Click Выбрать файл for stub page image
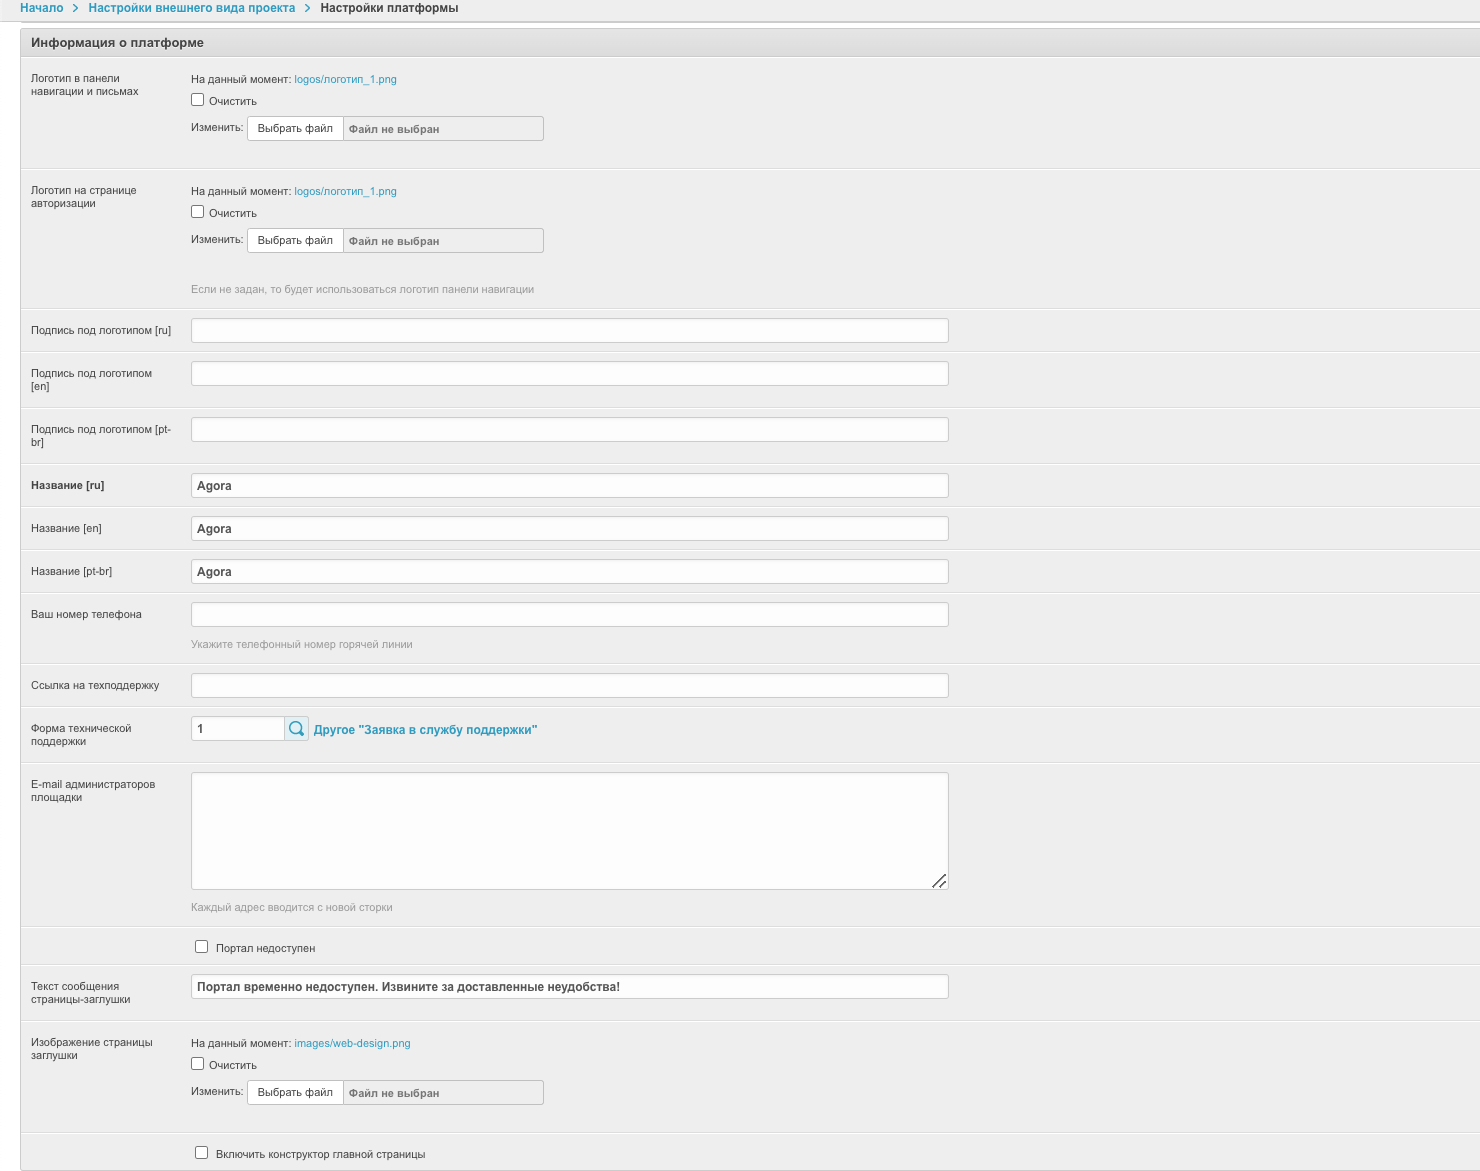The width and height of the screenshot is (1480, 1171). point(295,1092)
